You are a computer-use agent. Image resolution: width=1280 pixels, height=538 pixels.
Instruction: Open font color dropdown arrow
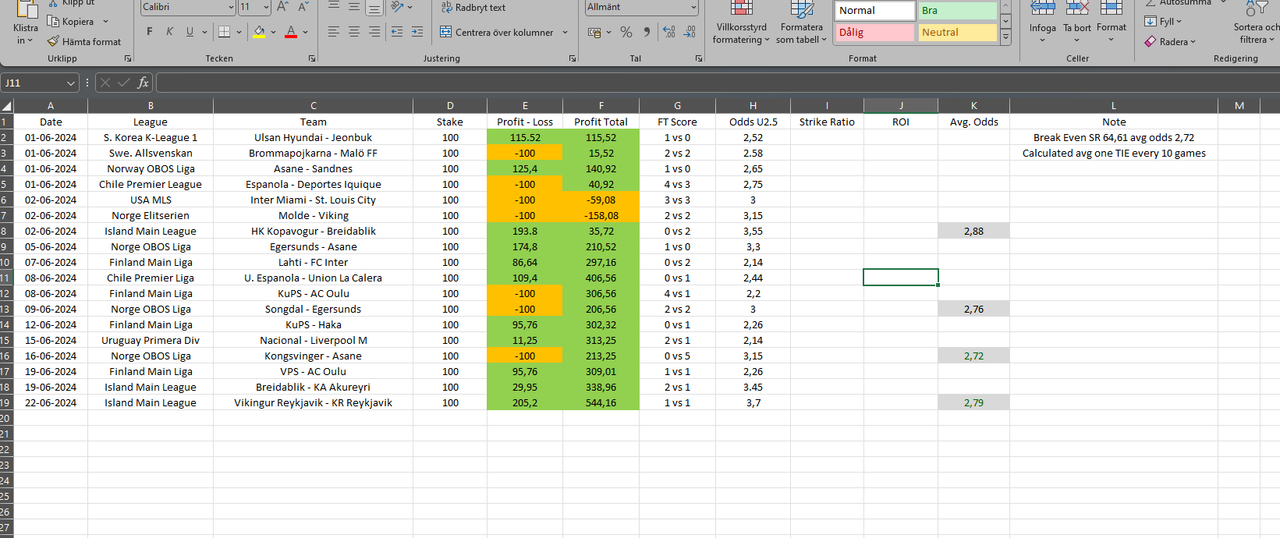pos(305,32)
